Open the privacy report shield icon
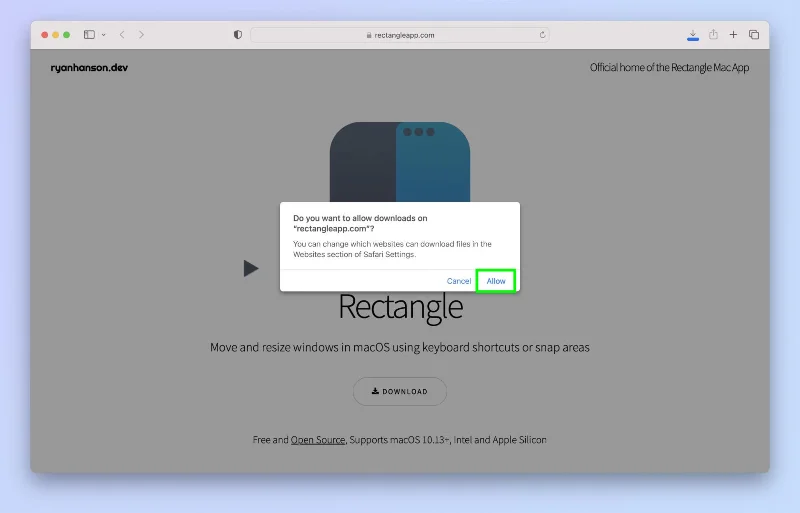Image resolution: width=800 pixels, height=513 pixels. 238,35
